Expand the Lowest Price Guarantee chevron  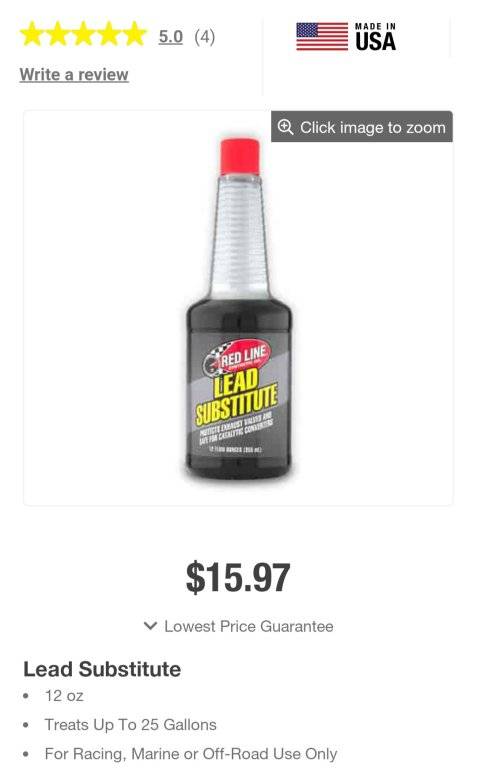[150, 625]
